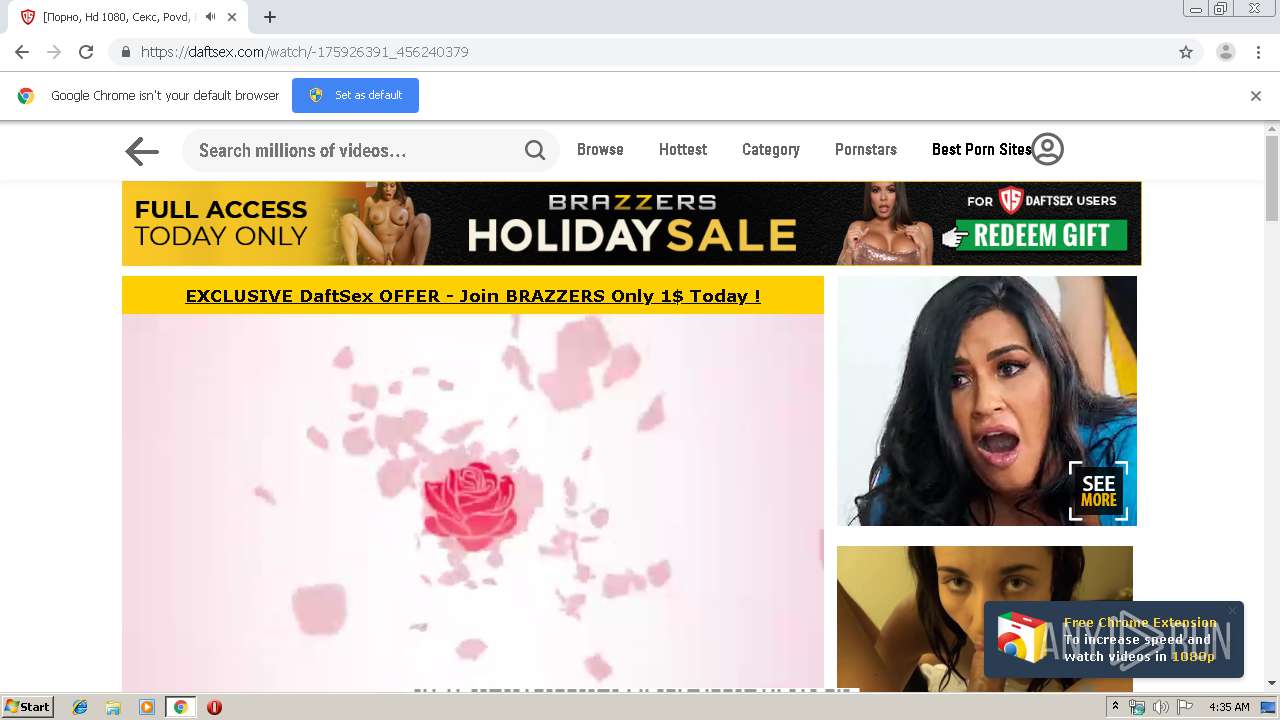Open a new tab with plus button
Screen dimensions: 1280x720
click(270, 17)
